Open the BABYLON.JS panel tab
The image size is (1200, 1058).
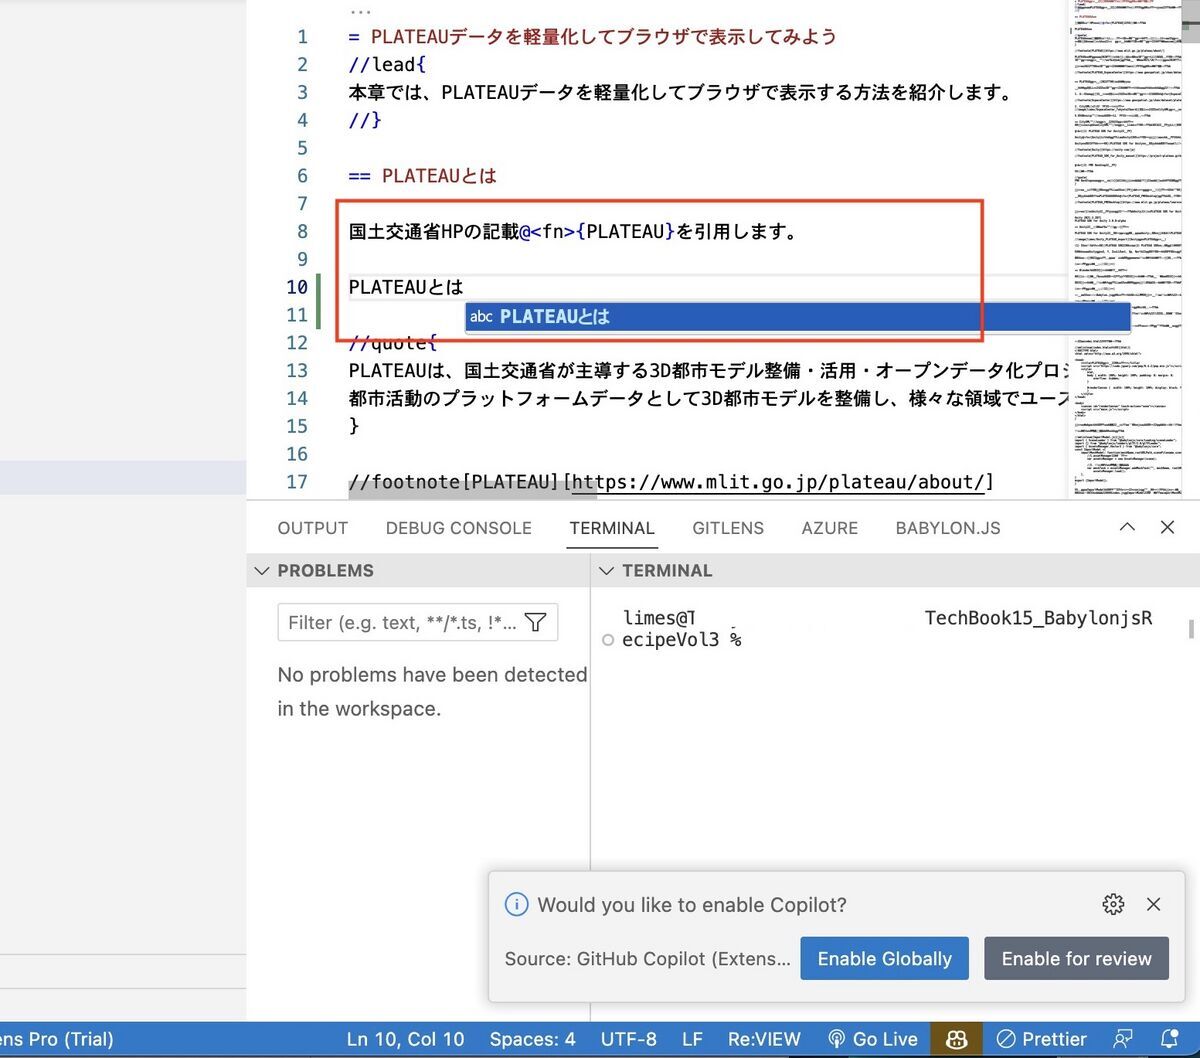point(948,528)
